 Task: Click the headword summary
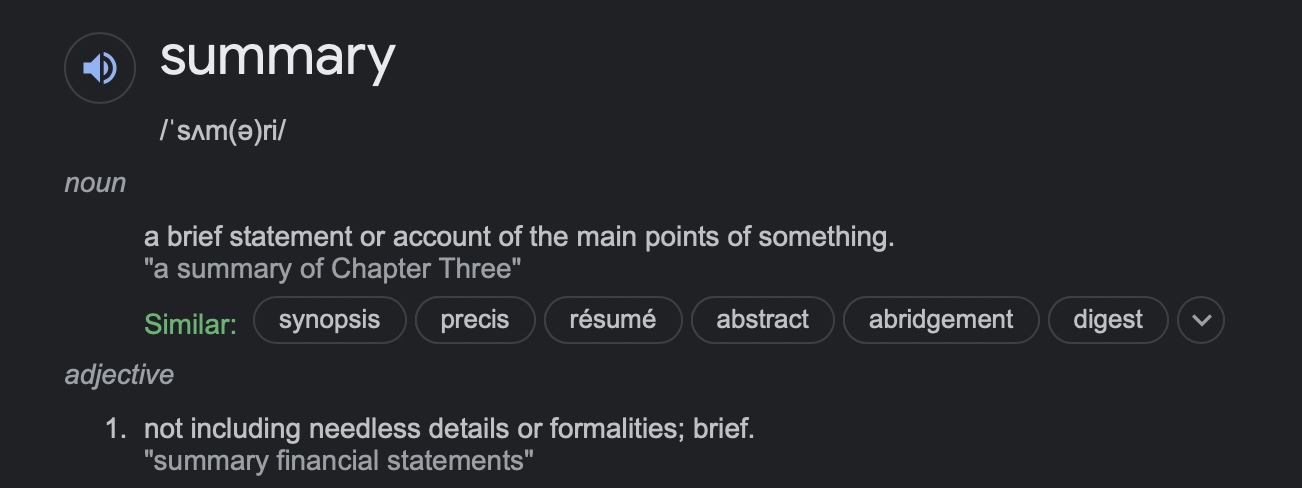(x=277, y=57)
